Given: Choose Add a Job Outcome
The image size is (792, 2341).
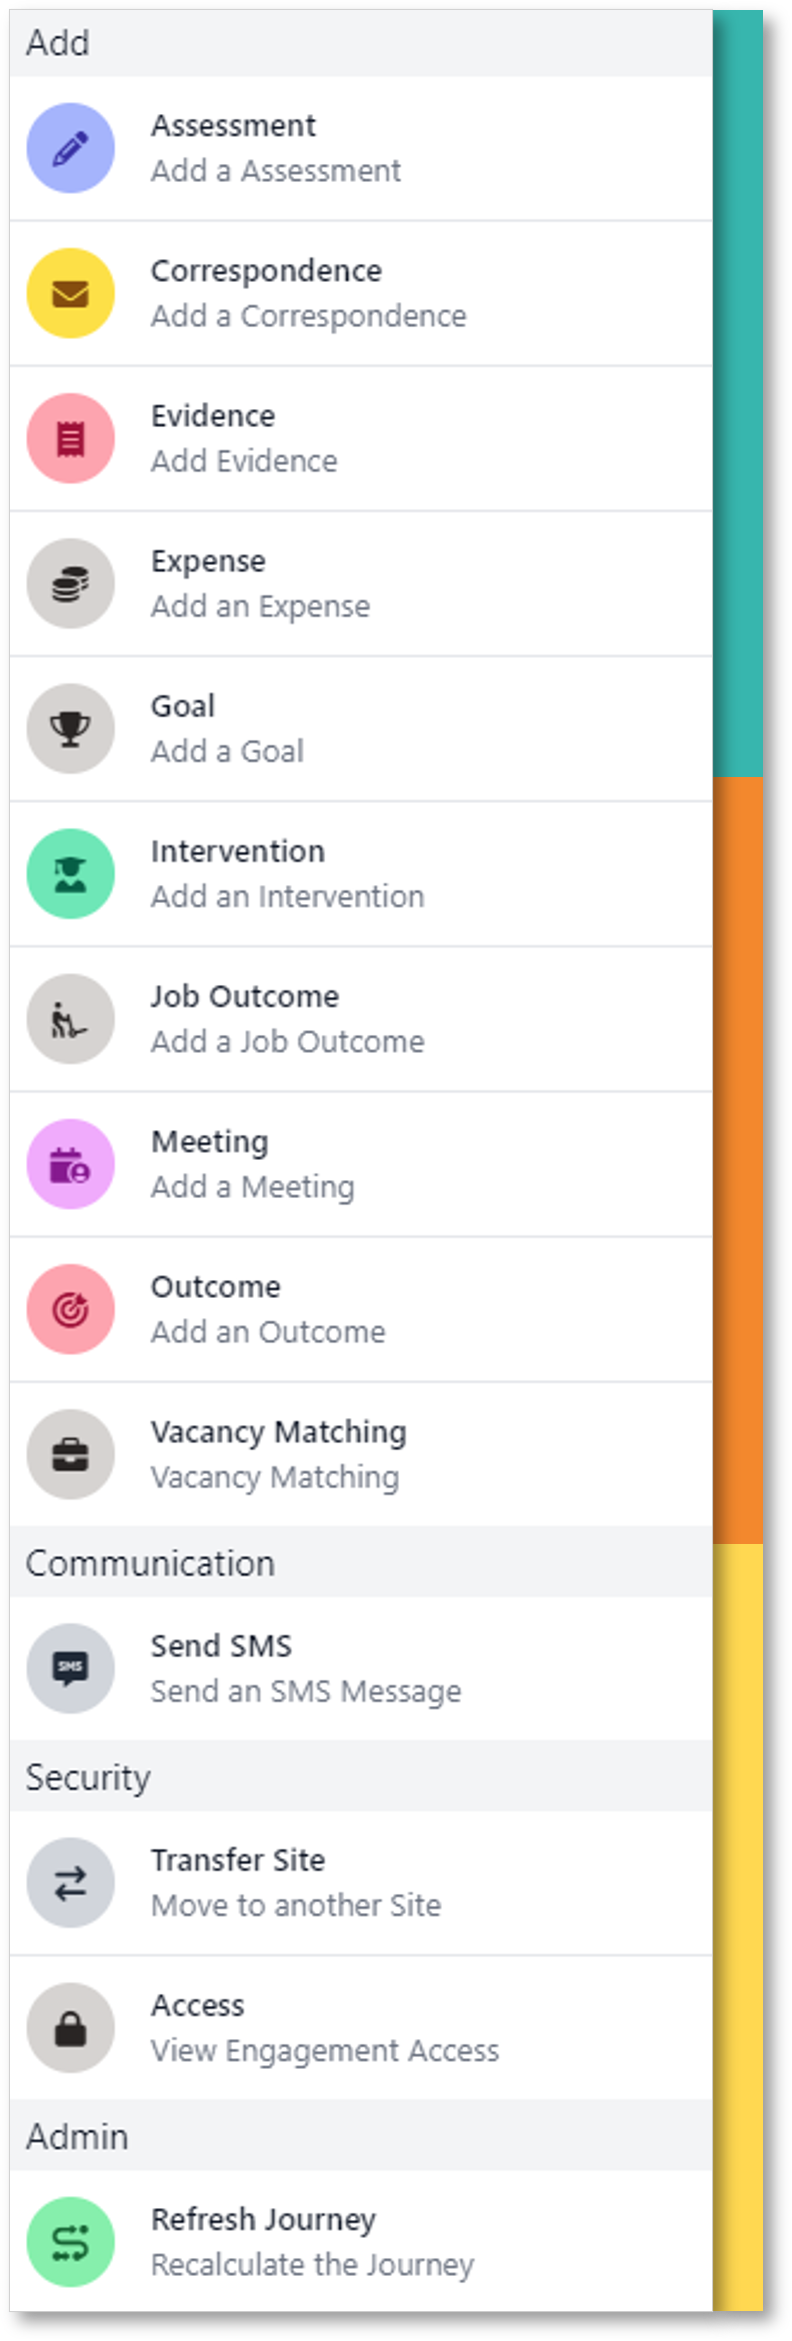Looking at the screenshot, I should (288, 1041).
